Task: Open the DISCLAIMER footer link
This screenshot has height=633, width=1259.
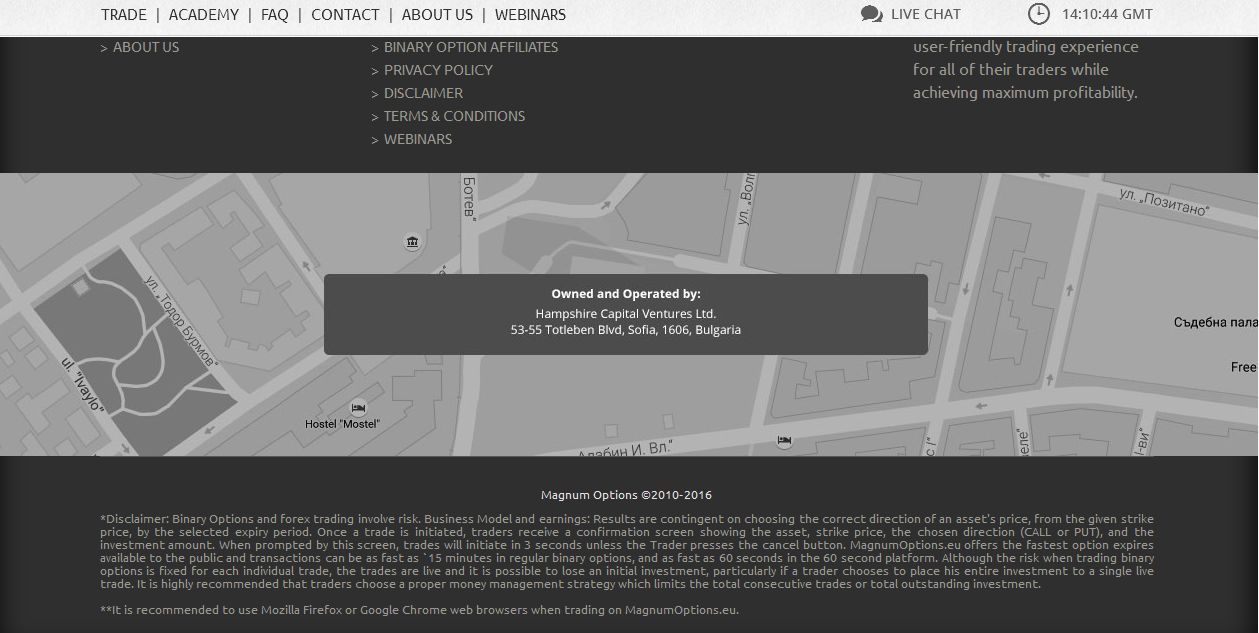Action: [x=423, y=93]
